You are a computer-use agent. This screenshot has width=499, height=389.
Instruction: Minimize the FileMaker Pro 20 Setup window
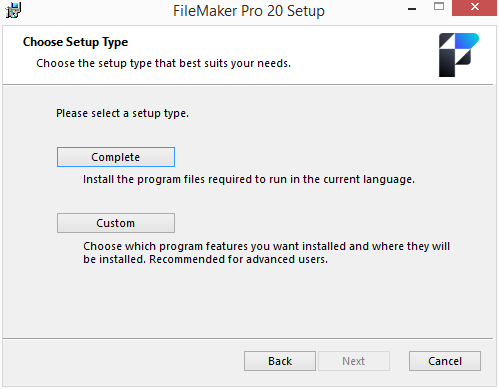point(412,9)
